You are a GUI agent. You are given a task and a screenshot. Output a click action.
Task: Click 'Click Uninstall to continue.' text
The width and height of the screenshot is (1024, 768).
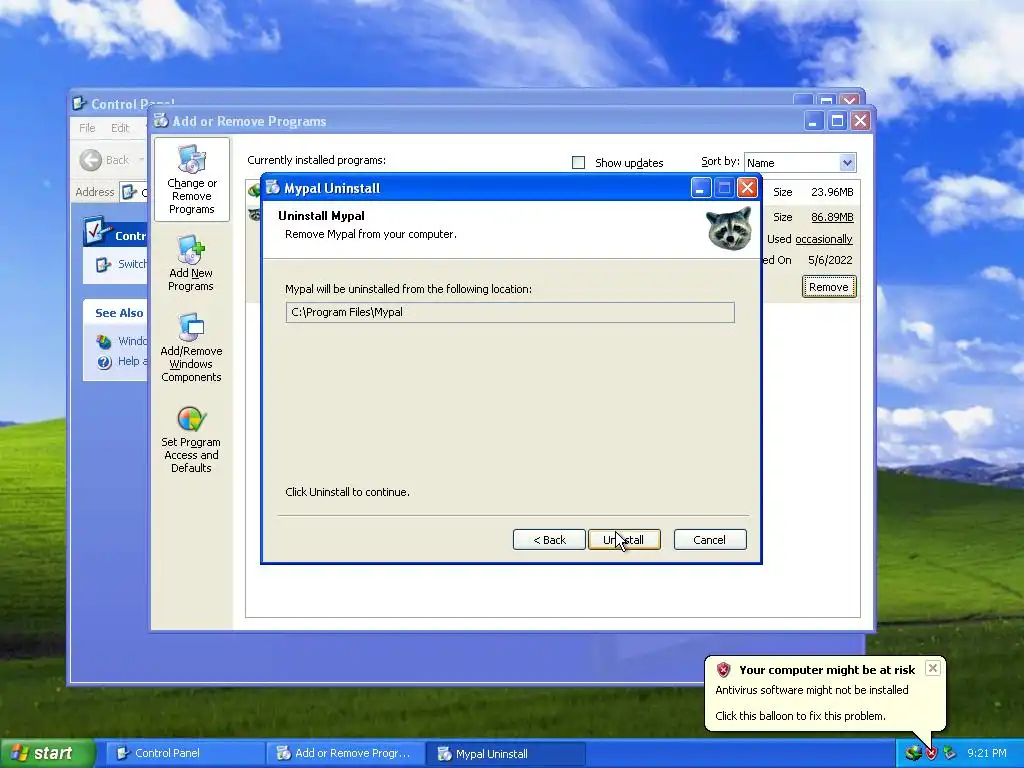[x=347, y=492]
